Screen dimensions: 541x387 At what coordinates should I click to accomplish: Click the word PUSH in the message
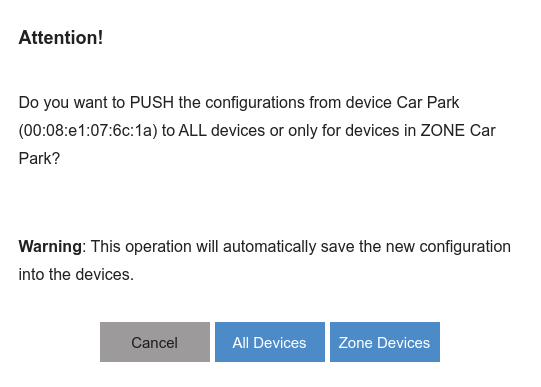[x=152, y=102]
